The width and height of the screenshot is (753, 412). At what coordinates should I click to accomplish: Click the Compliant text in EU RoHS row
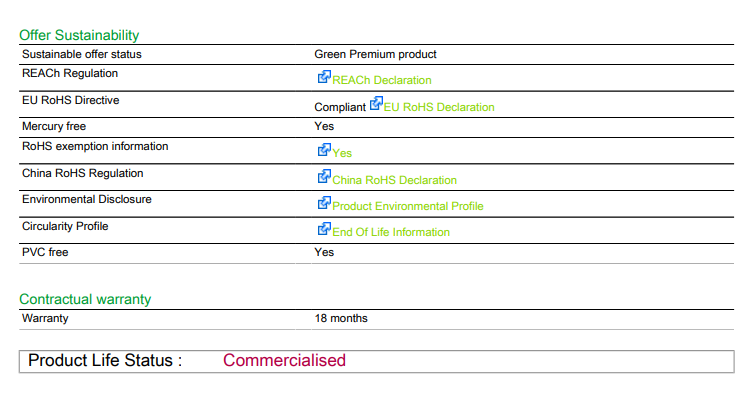coord(340,107)
